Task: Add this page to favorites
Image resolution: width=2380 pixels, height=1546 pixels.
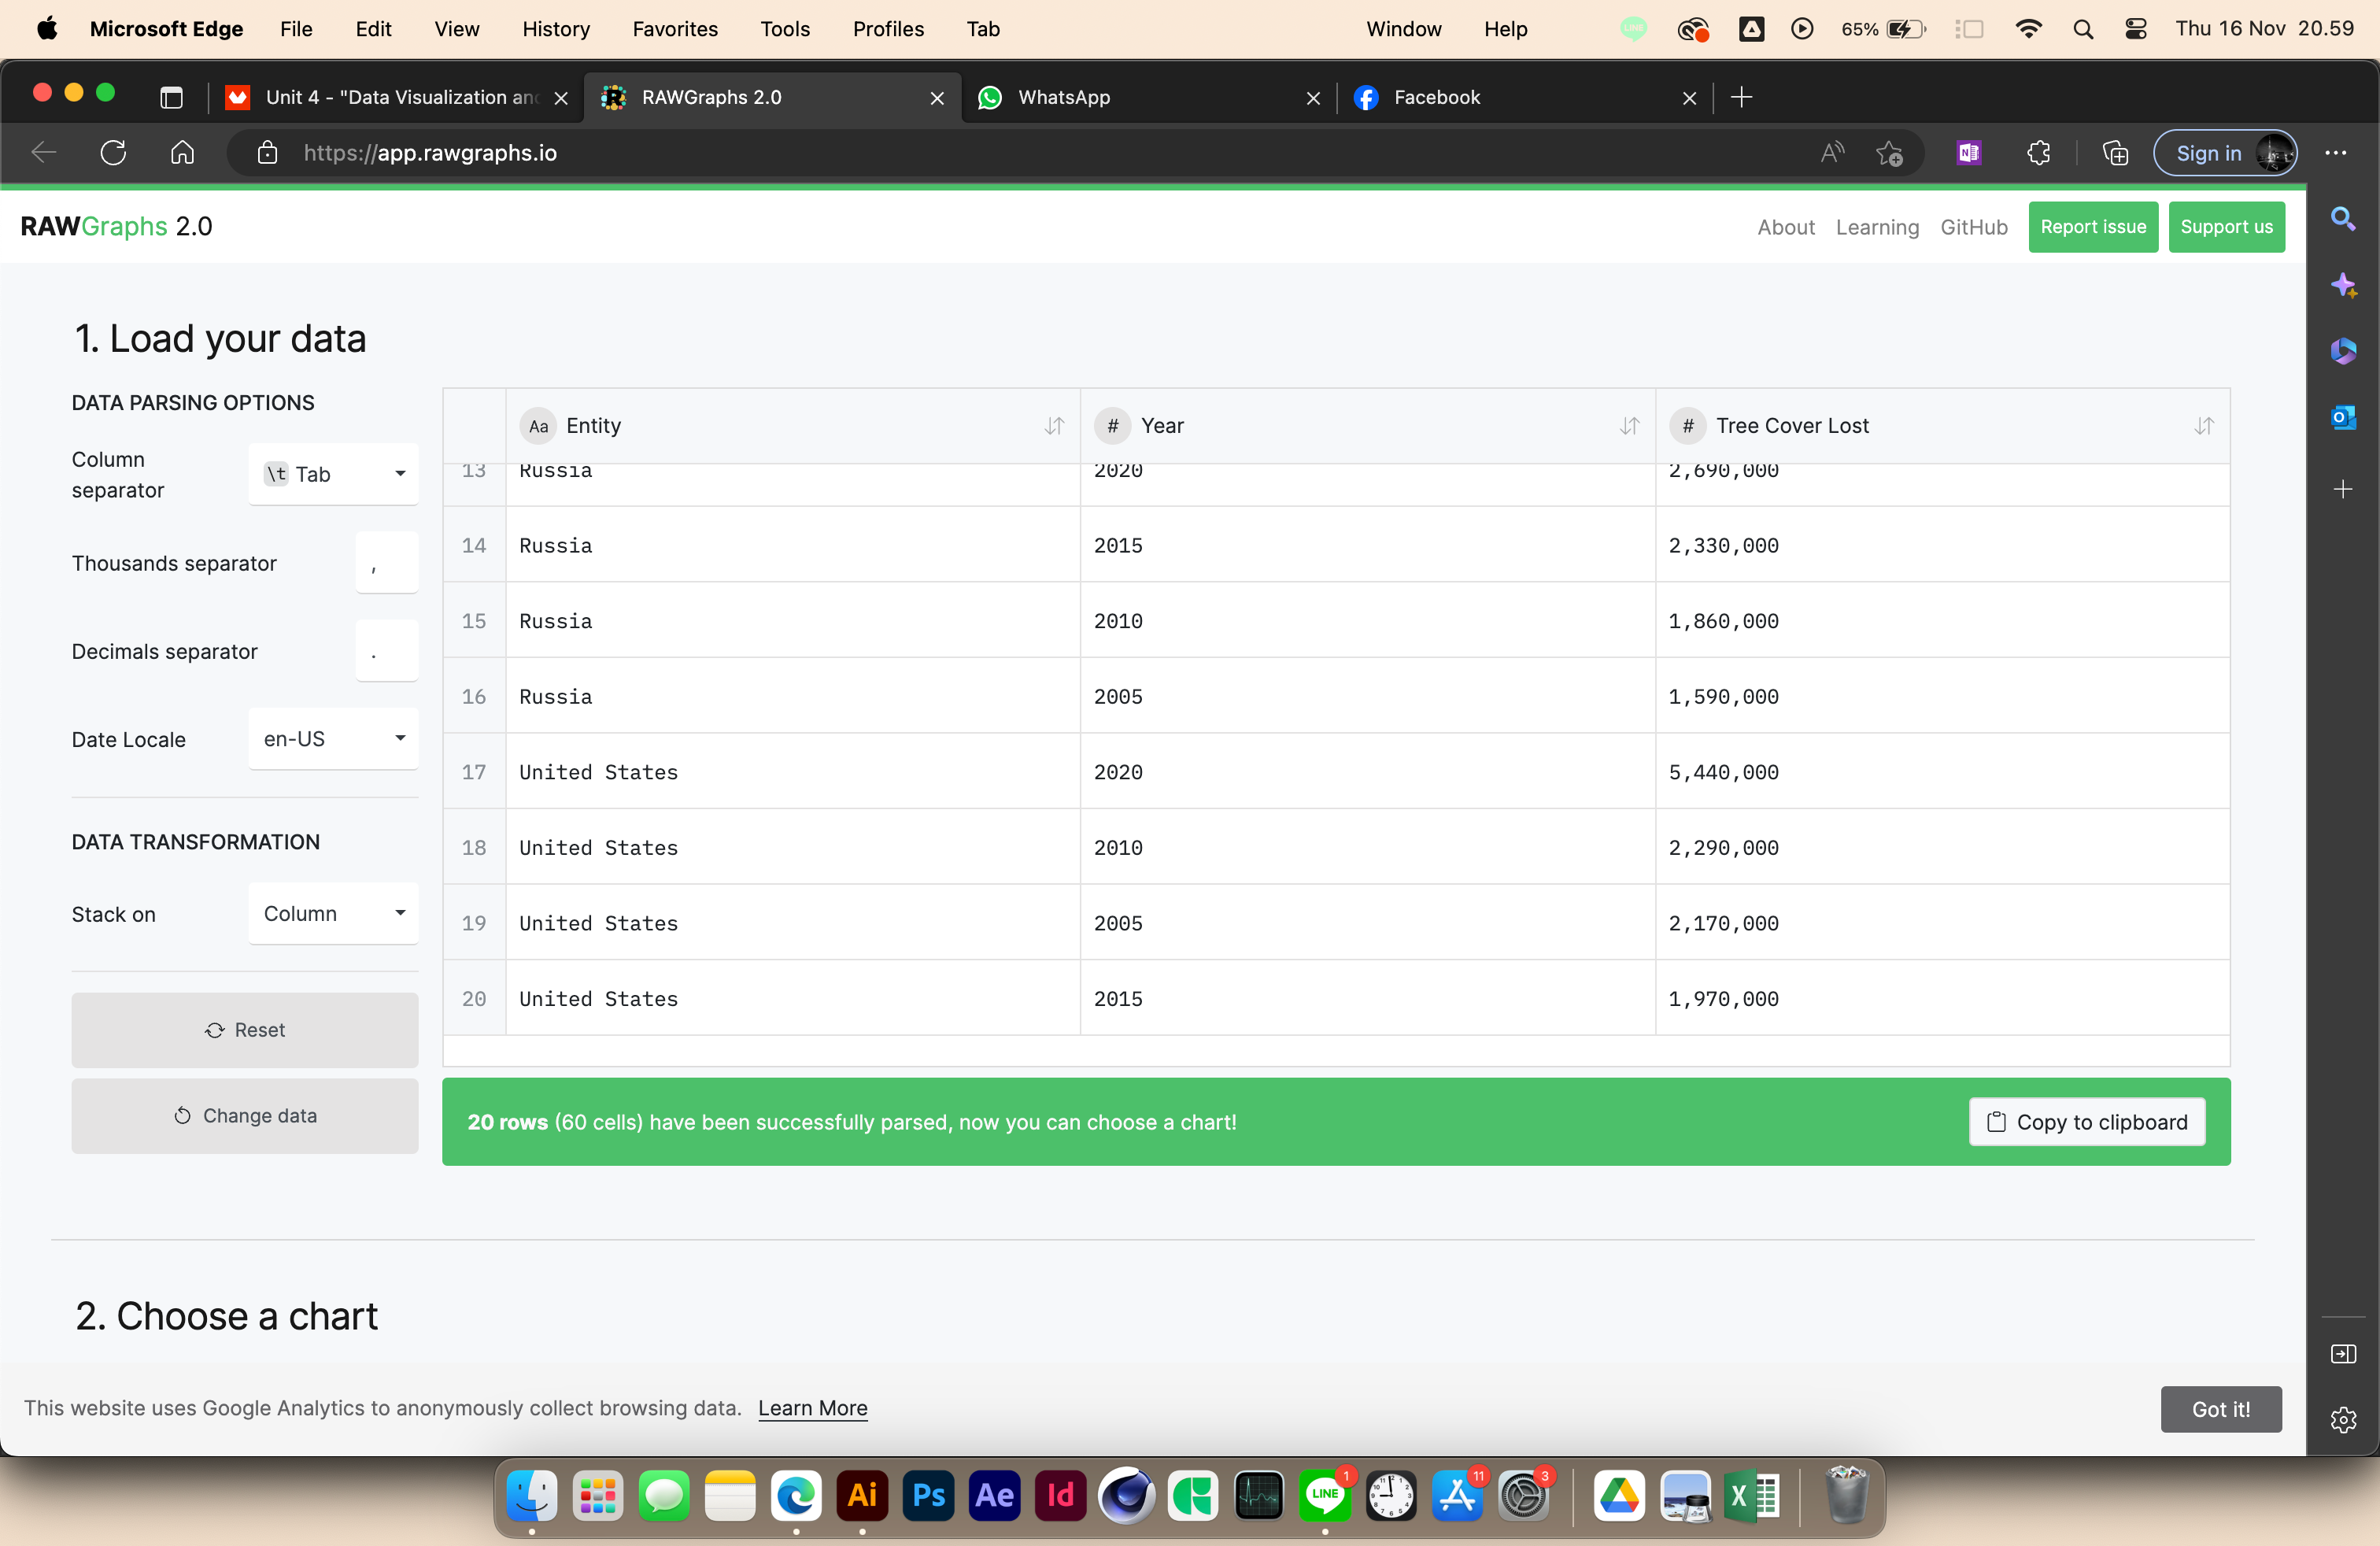Action: coord(1889,153)
